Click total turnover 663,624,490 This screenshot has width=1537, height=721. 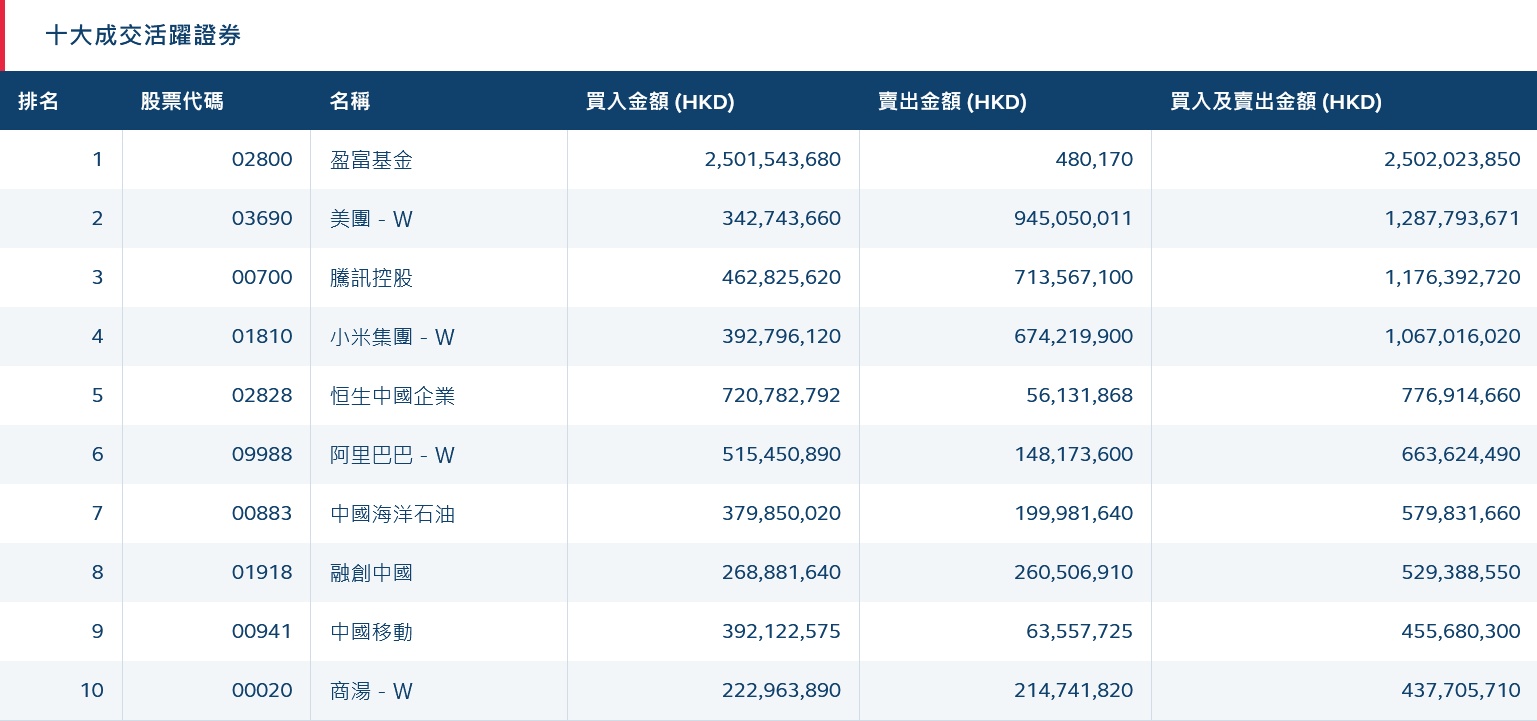tap(1462, 455)
